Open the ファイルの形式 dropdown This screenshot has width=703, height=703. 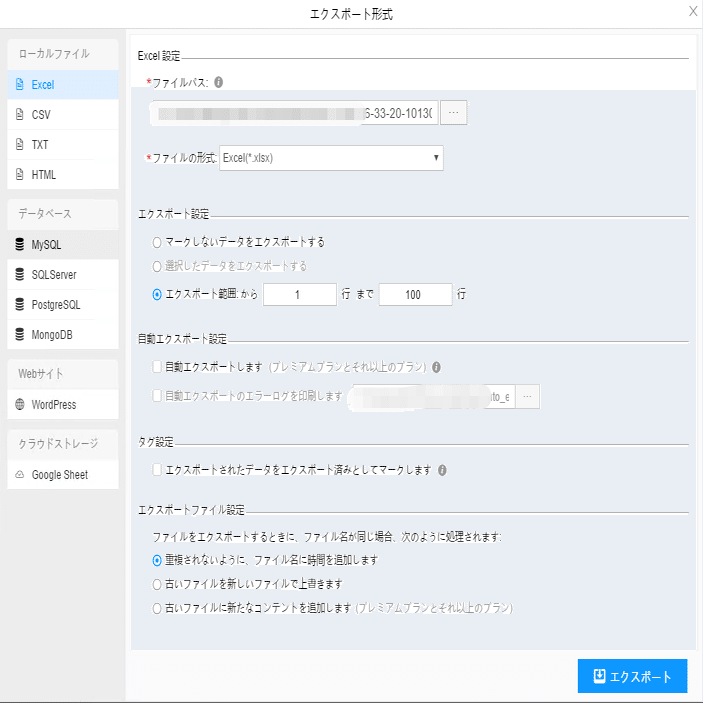pyautogui.click(x=330, y=158)
